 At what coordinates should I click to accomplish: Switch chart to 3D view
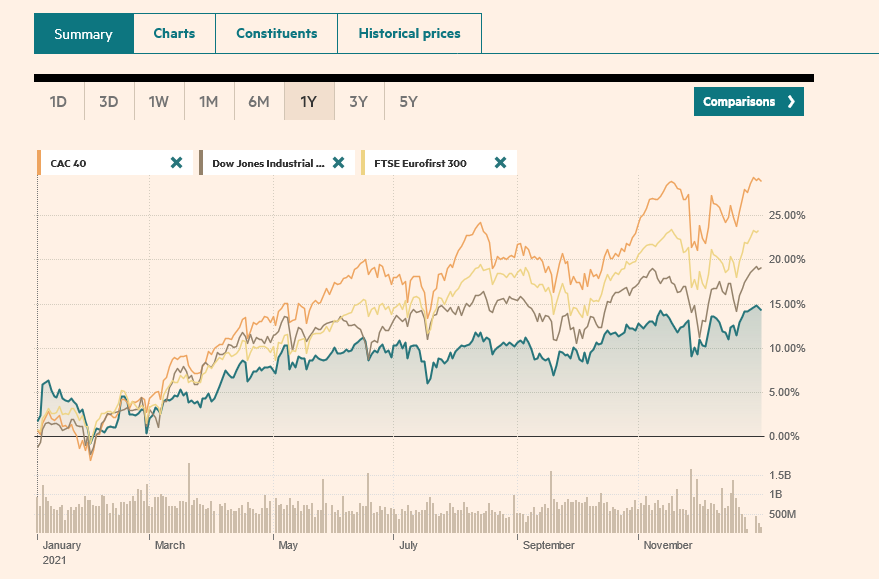108,101
